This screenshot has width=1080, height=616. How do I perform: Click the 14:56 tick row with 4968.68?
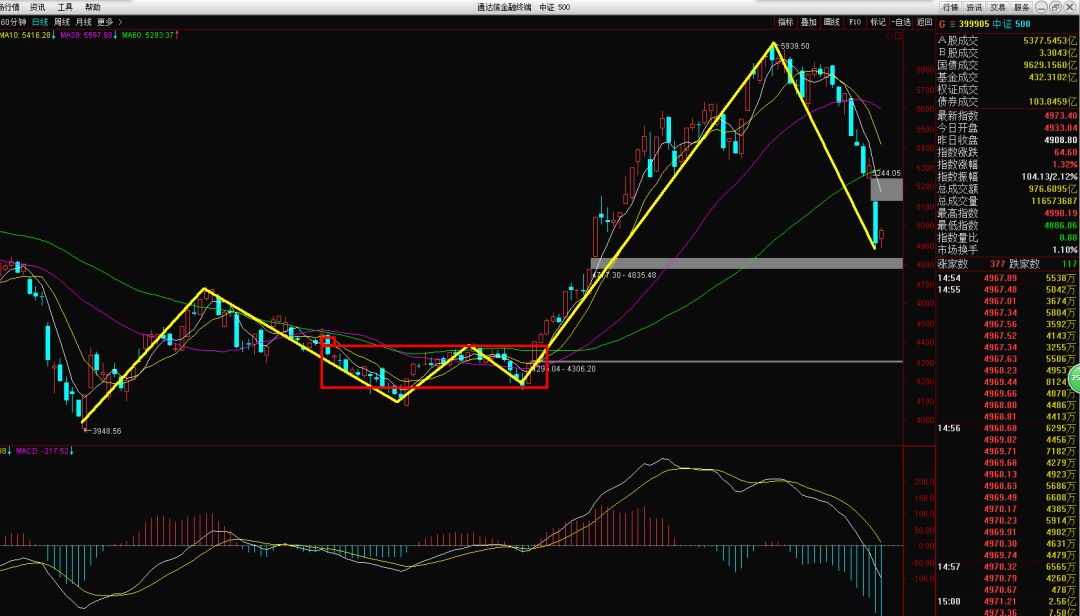(1007, 428)
